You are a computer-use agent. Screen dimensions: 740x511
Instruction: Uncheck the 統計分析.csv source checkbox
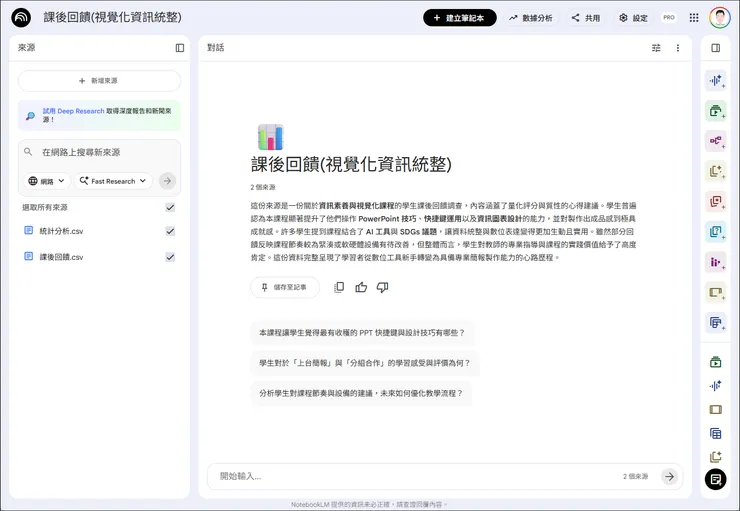pos(170,231)
